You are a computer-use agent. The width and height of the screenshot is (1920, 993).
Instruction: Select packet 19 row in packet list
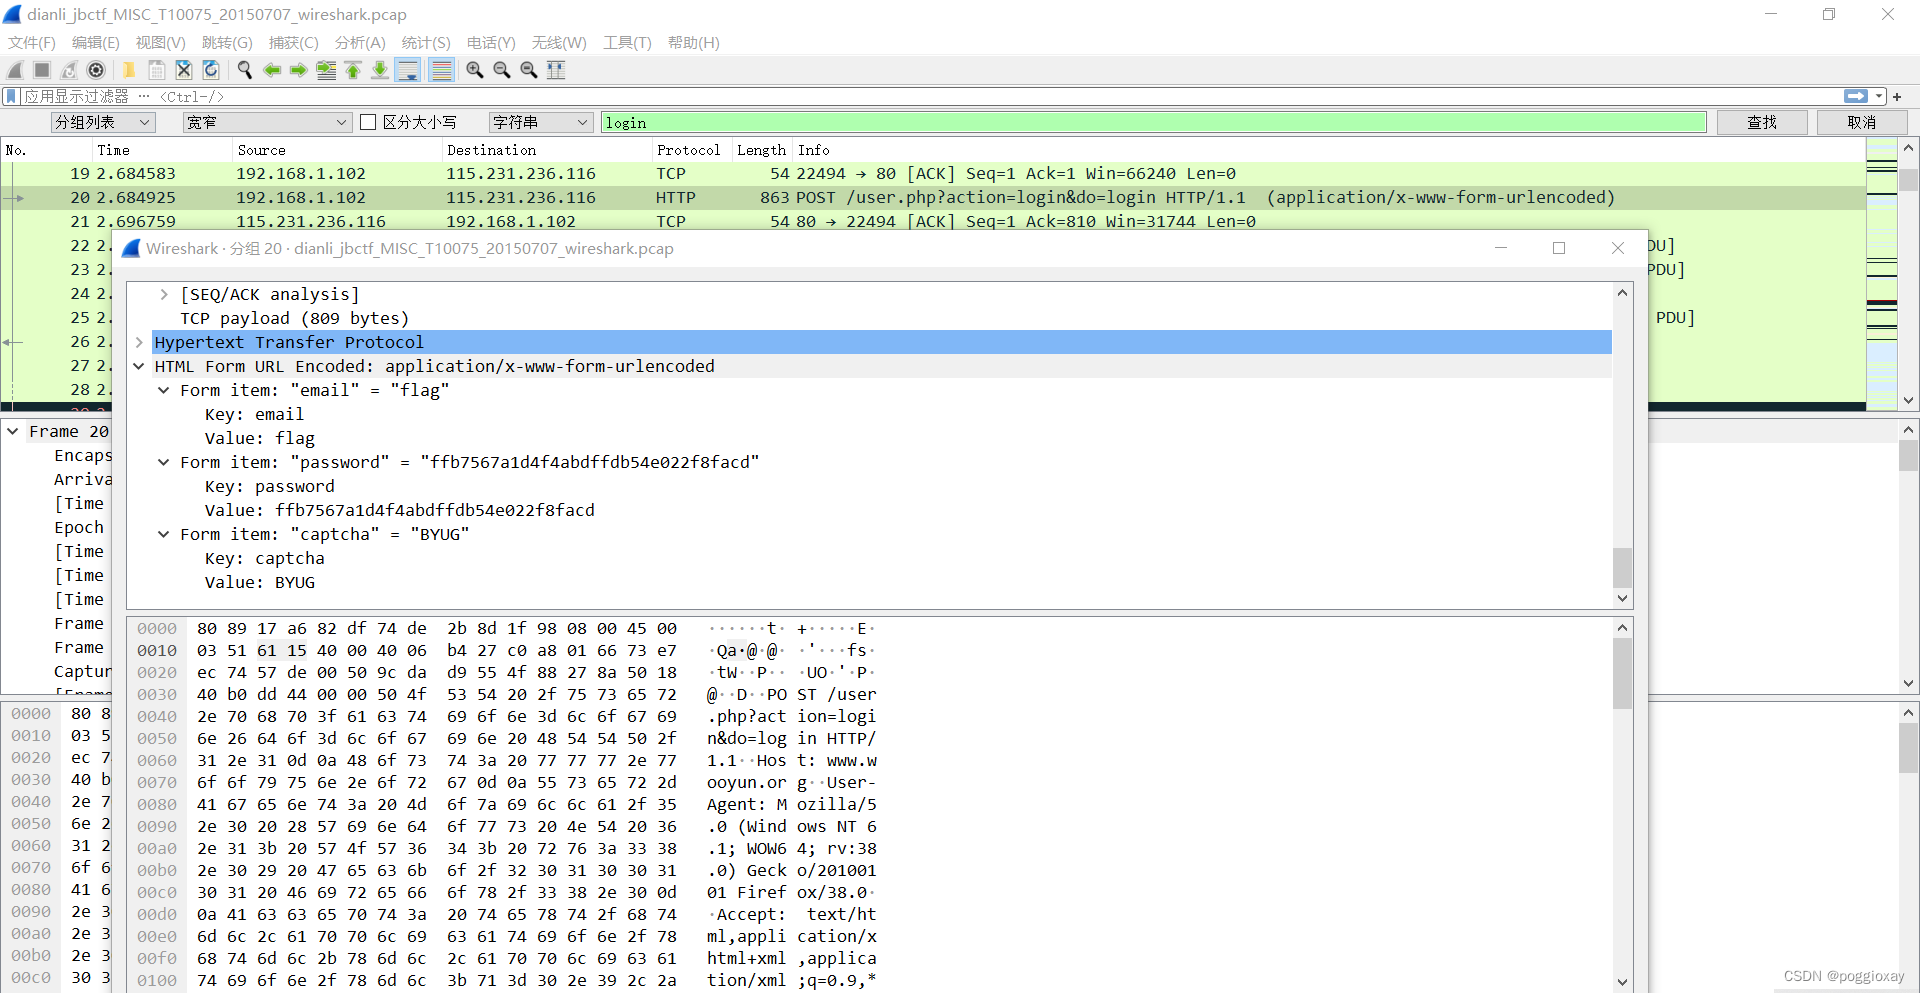pos(933,173)
